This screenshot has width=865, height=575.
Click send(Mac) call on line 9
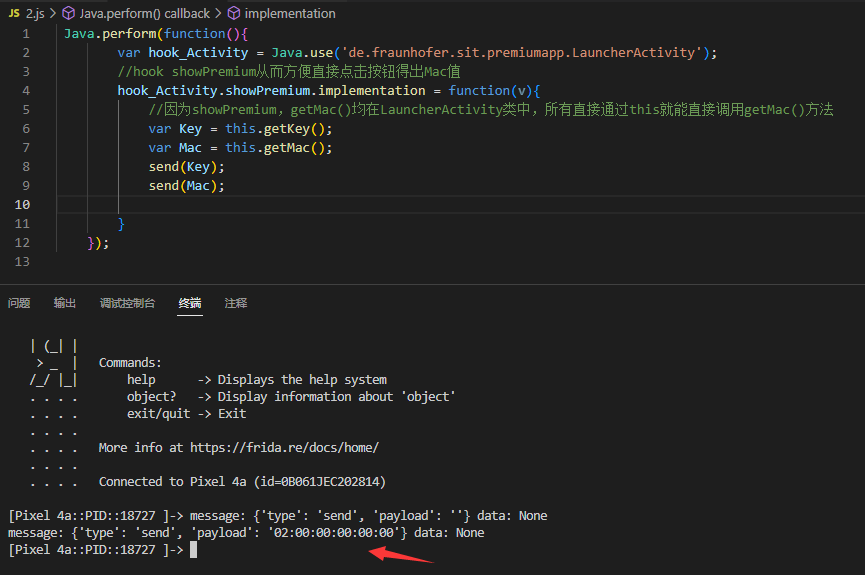pyautogui.click(x=186, y=186)
